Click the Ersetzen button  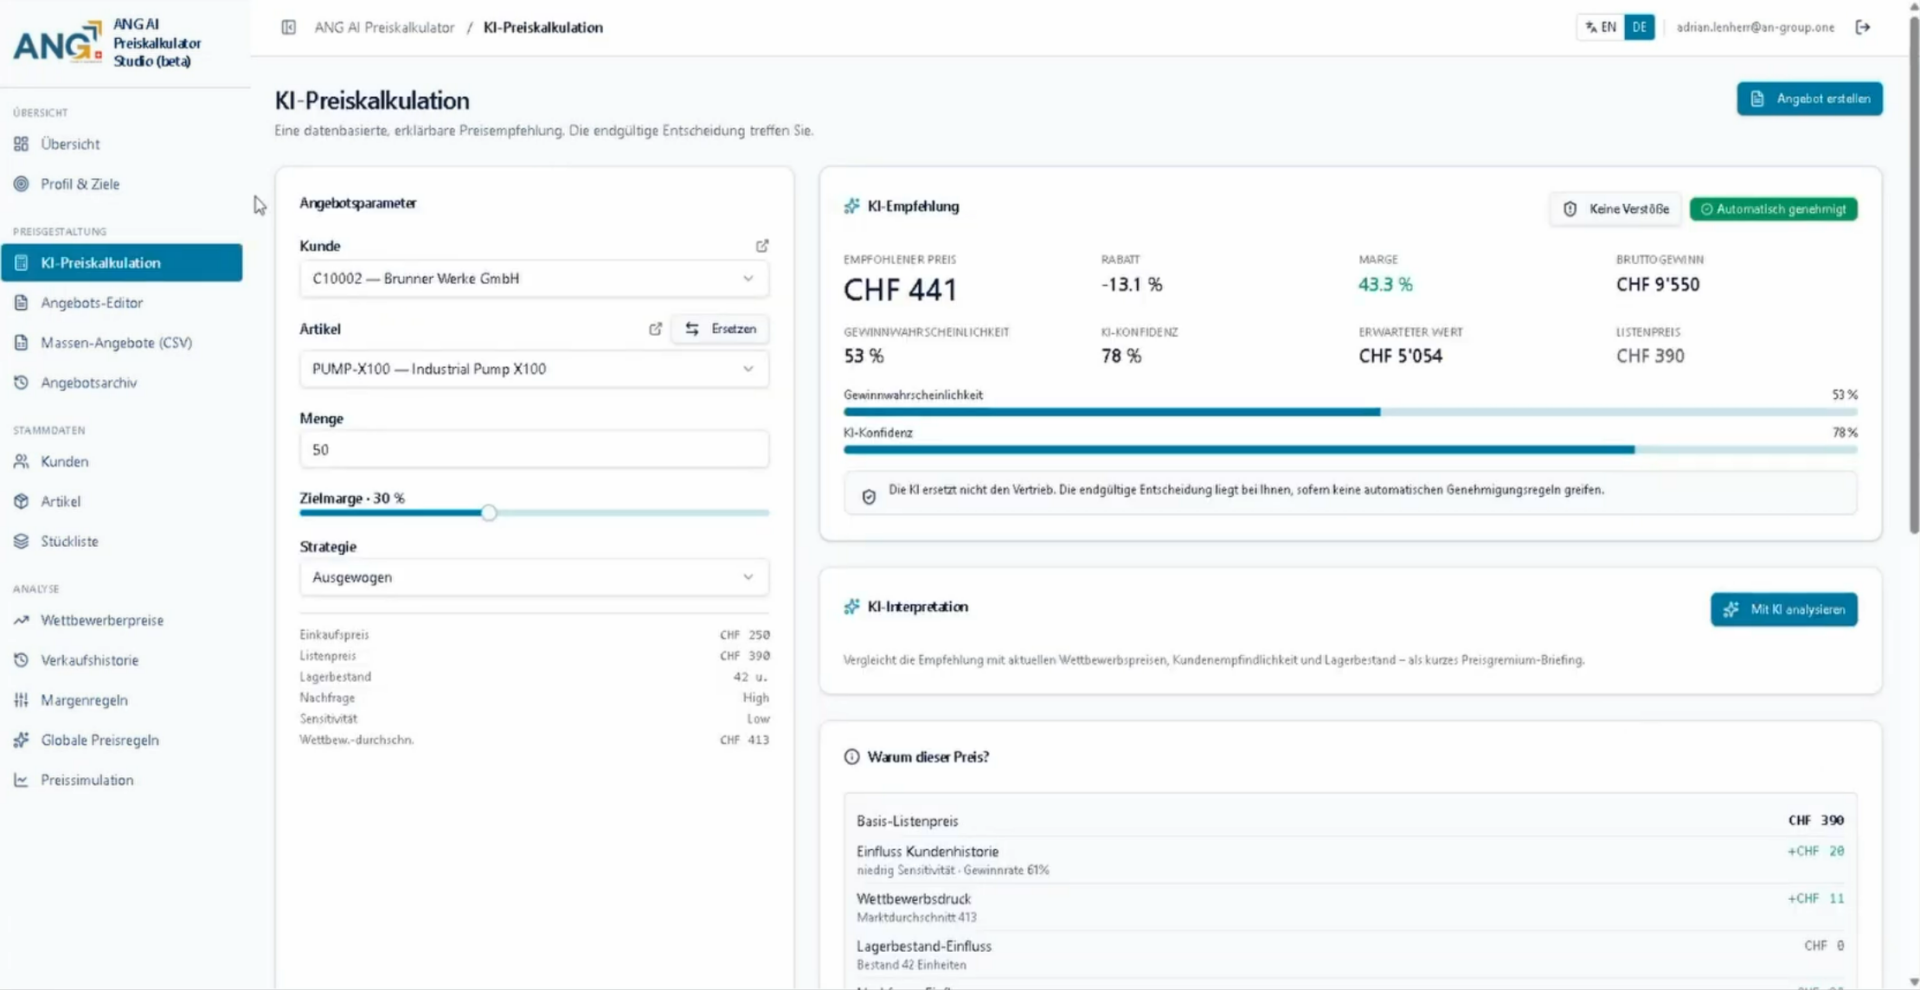click(720, 328)
